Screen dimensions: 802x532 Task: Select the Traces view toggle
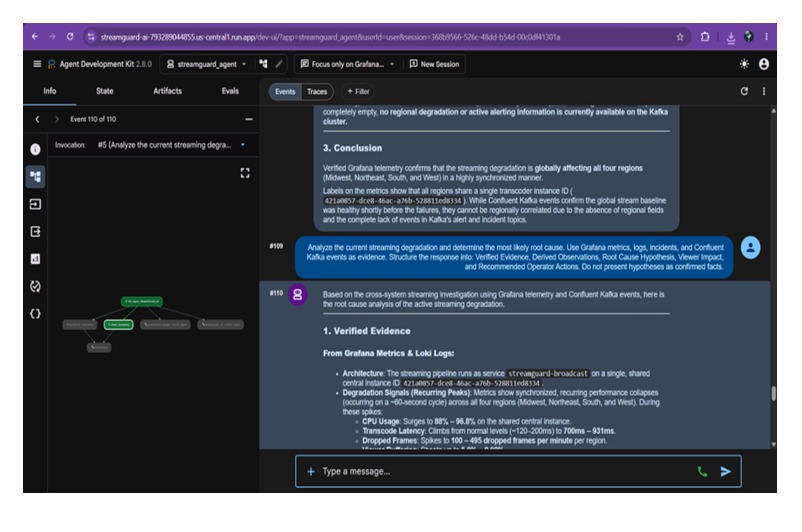coord(317,92)
